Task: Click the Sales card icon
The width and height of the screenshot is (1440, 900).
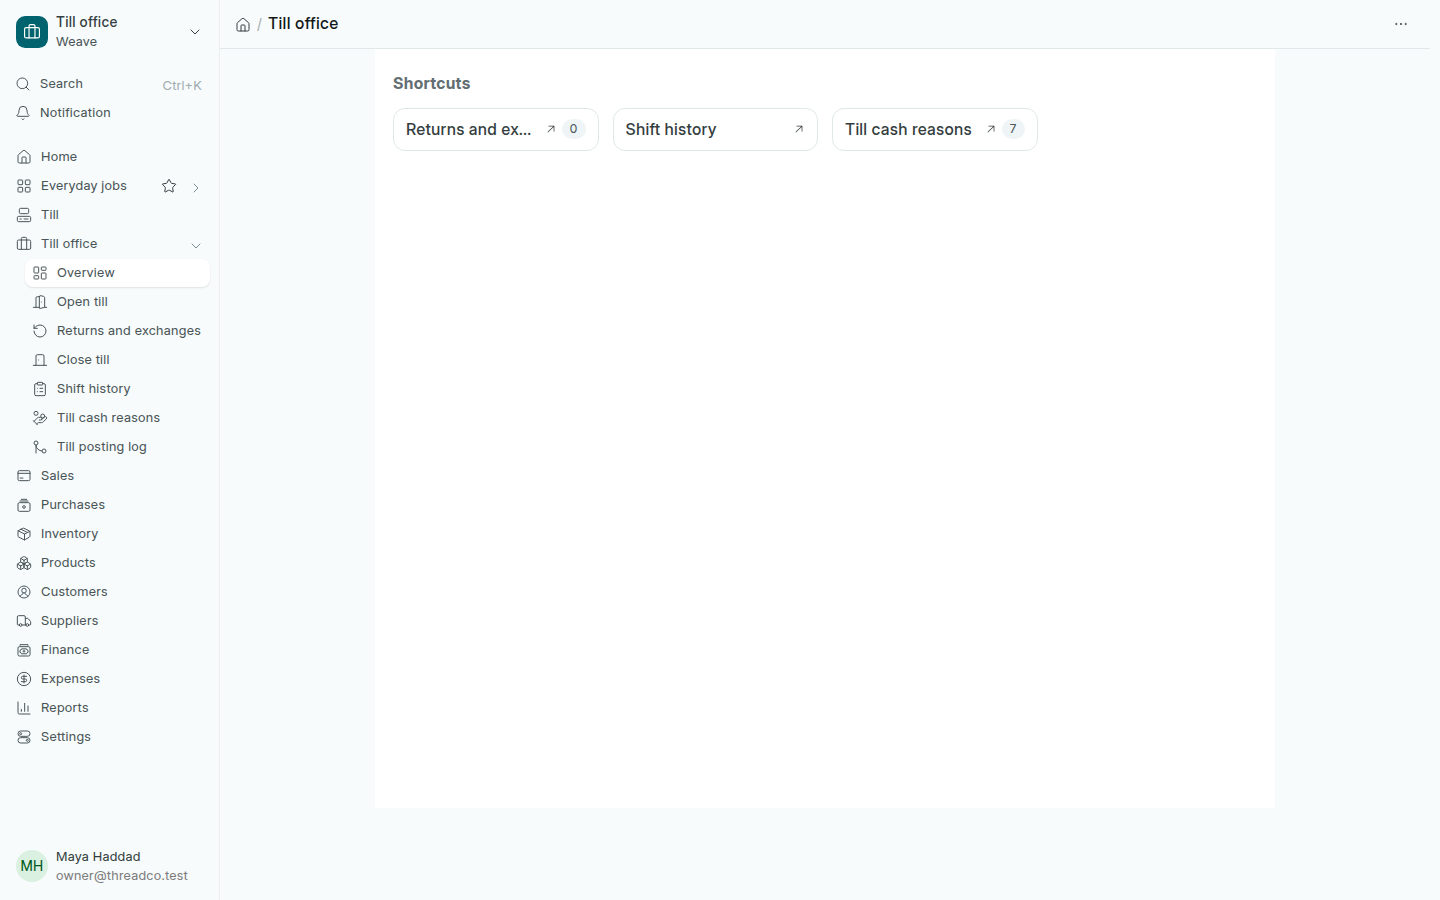Action: (24, 476)
